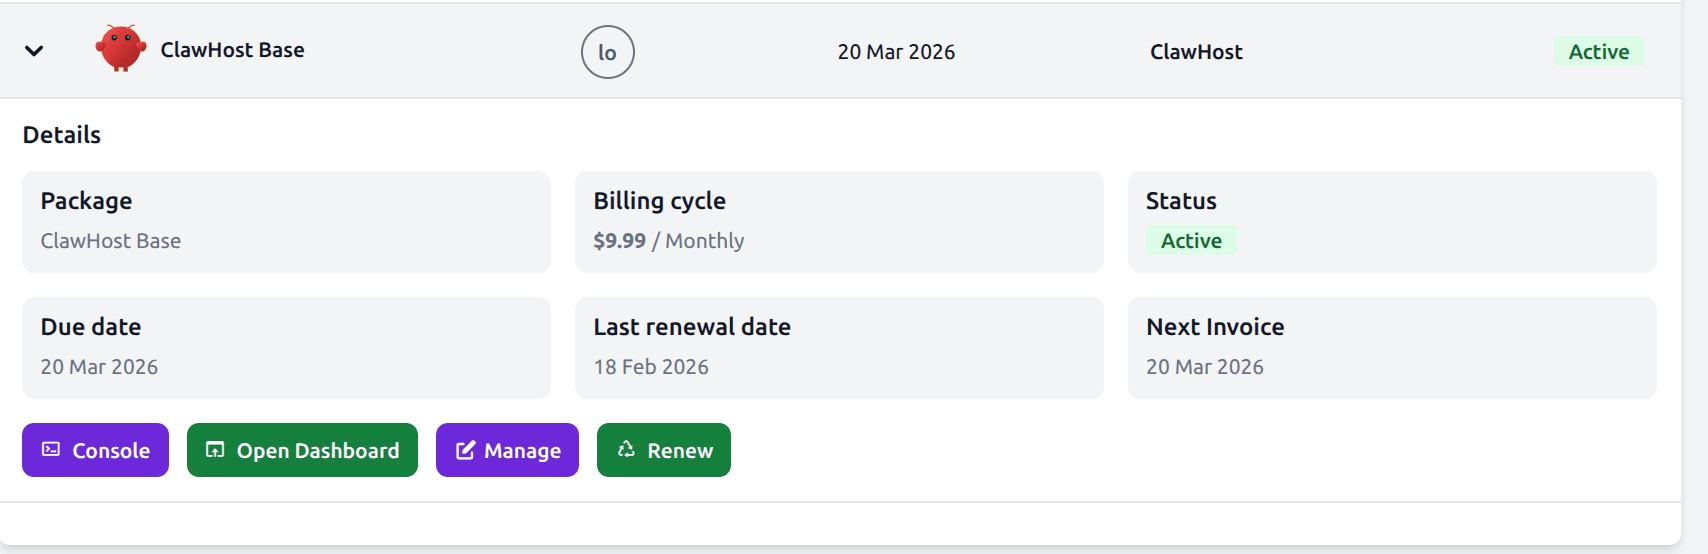Click the ClawHost Base service name in header row
1708x554 pixels.
(232, 50)
